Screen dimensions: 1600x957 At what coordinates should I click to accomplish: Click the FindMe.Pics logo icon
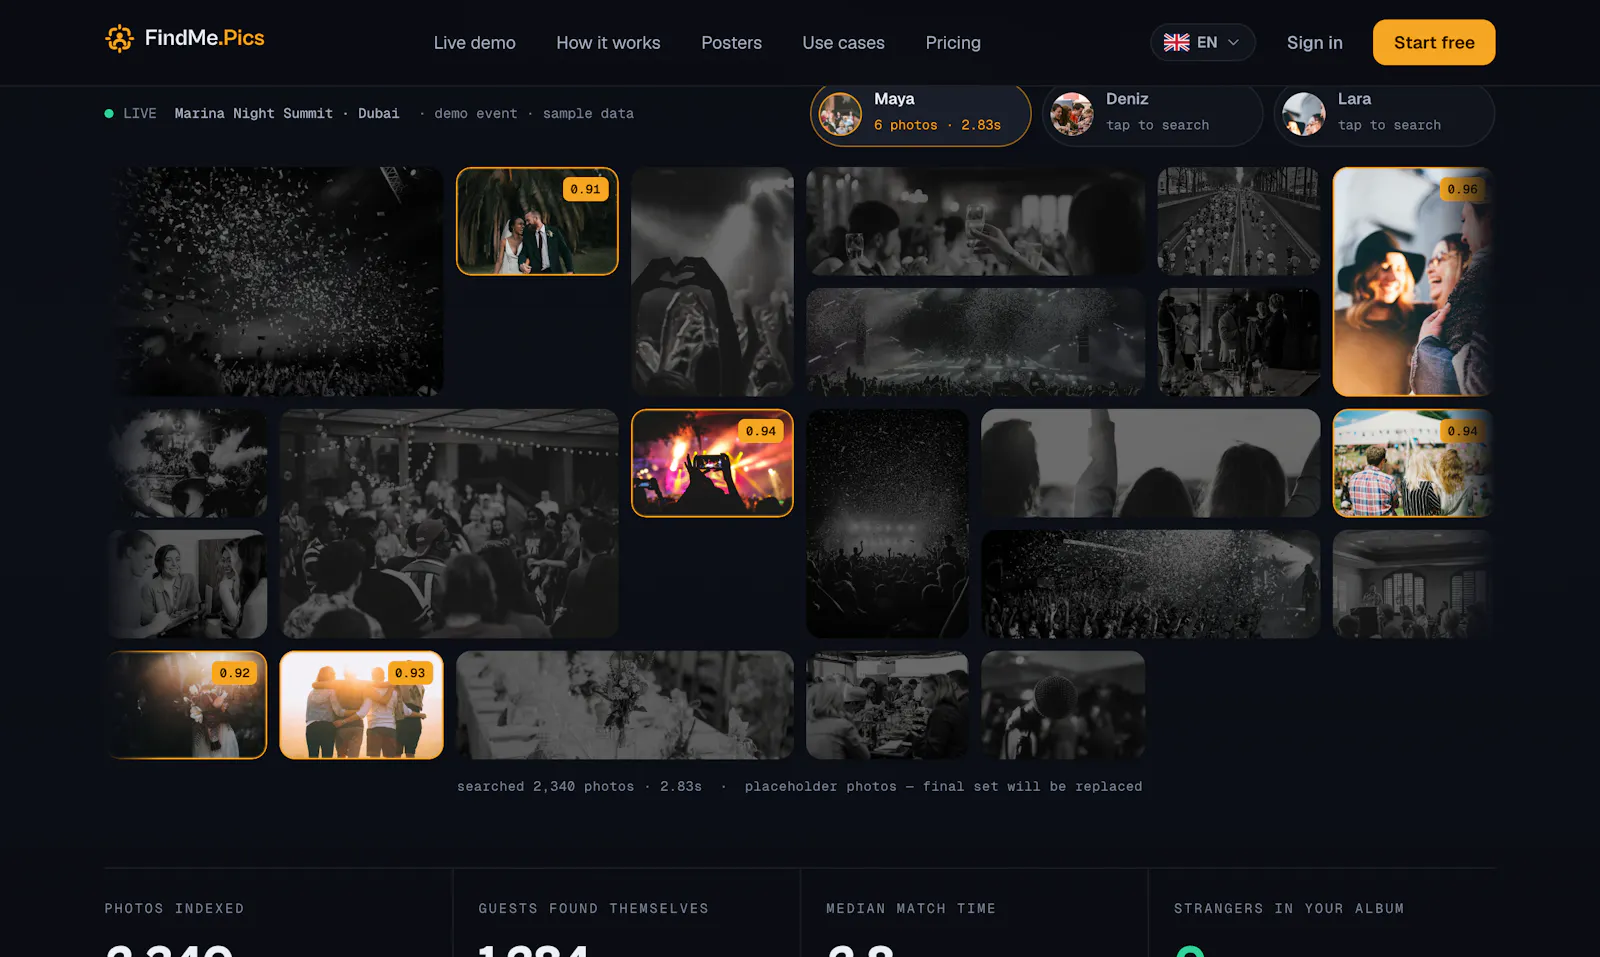pyautogui.click(x=119, y=39)
